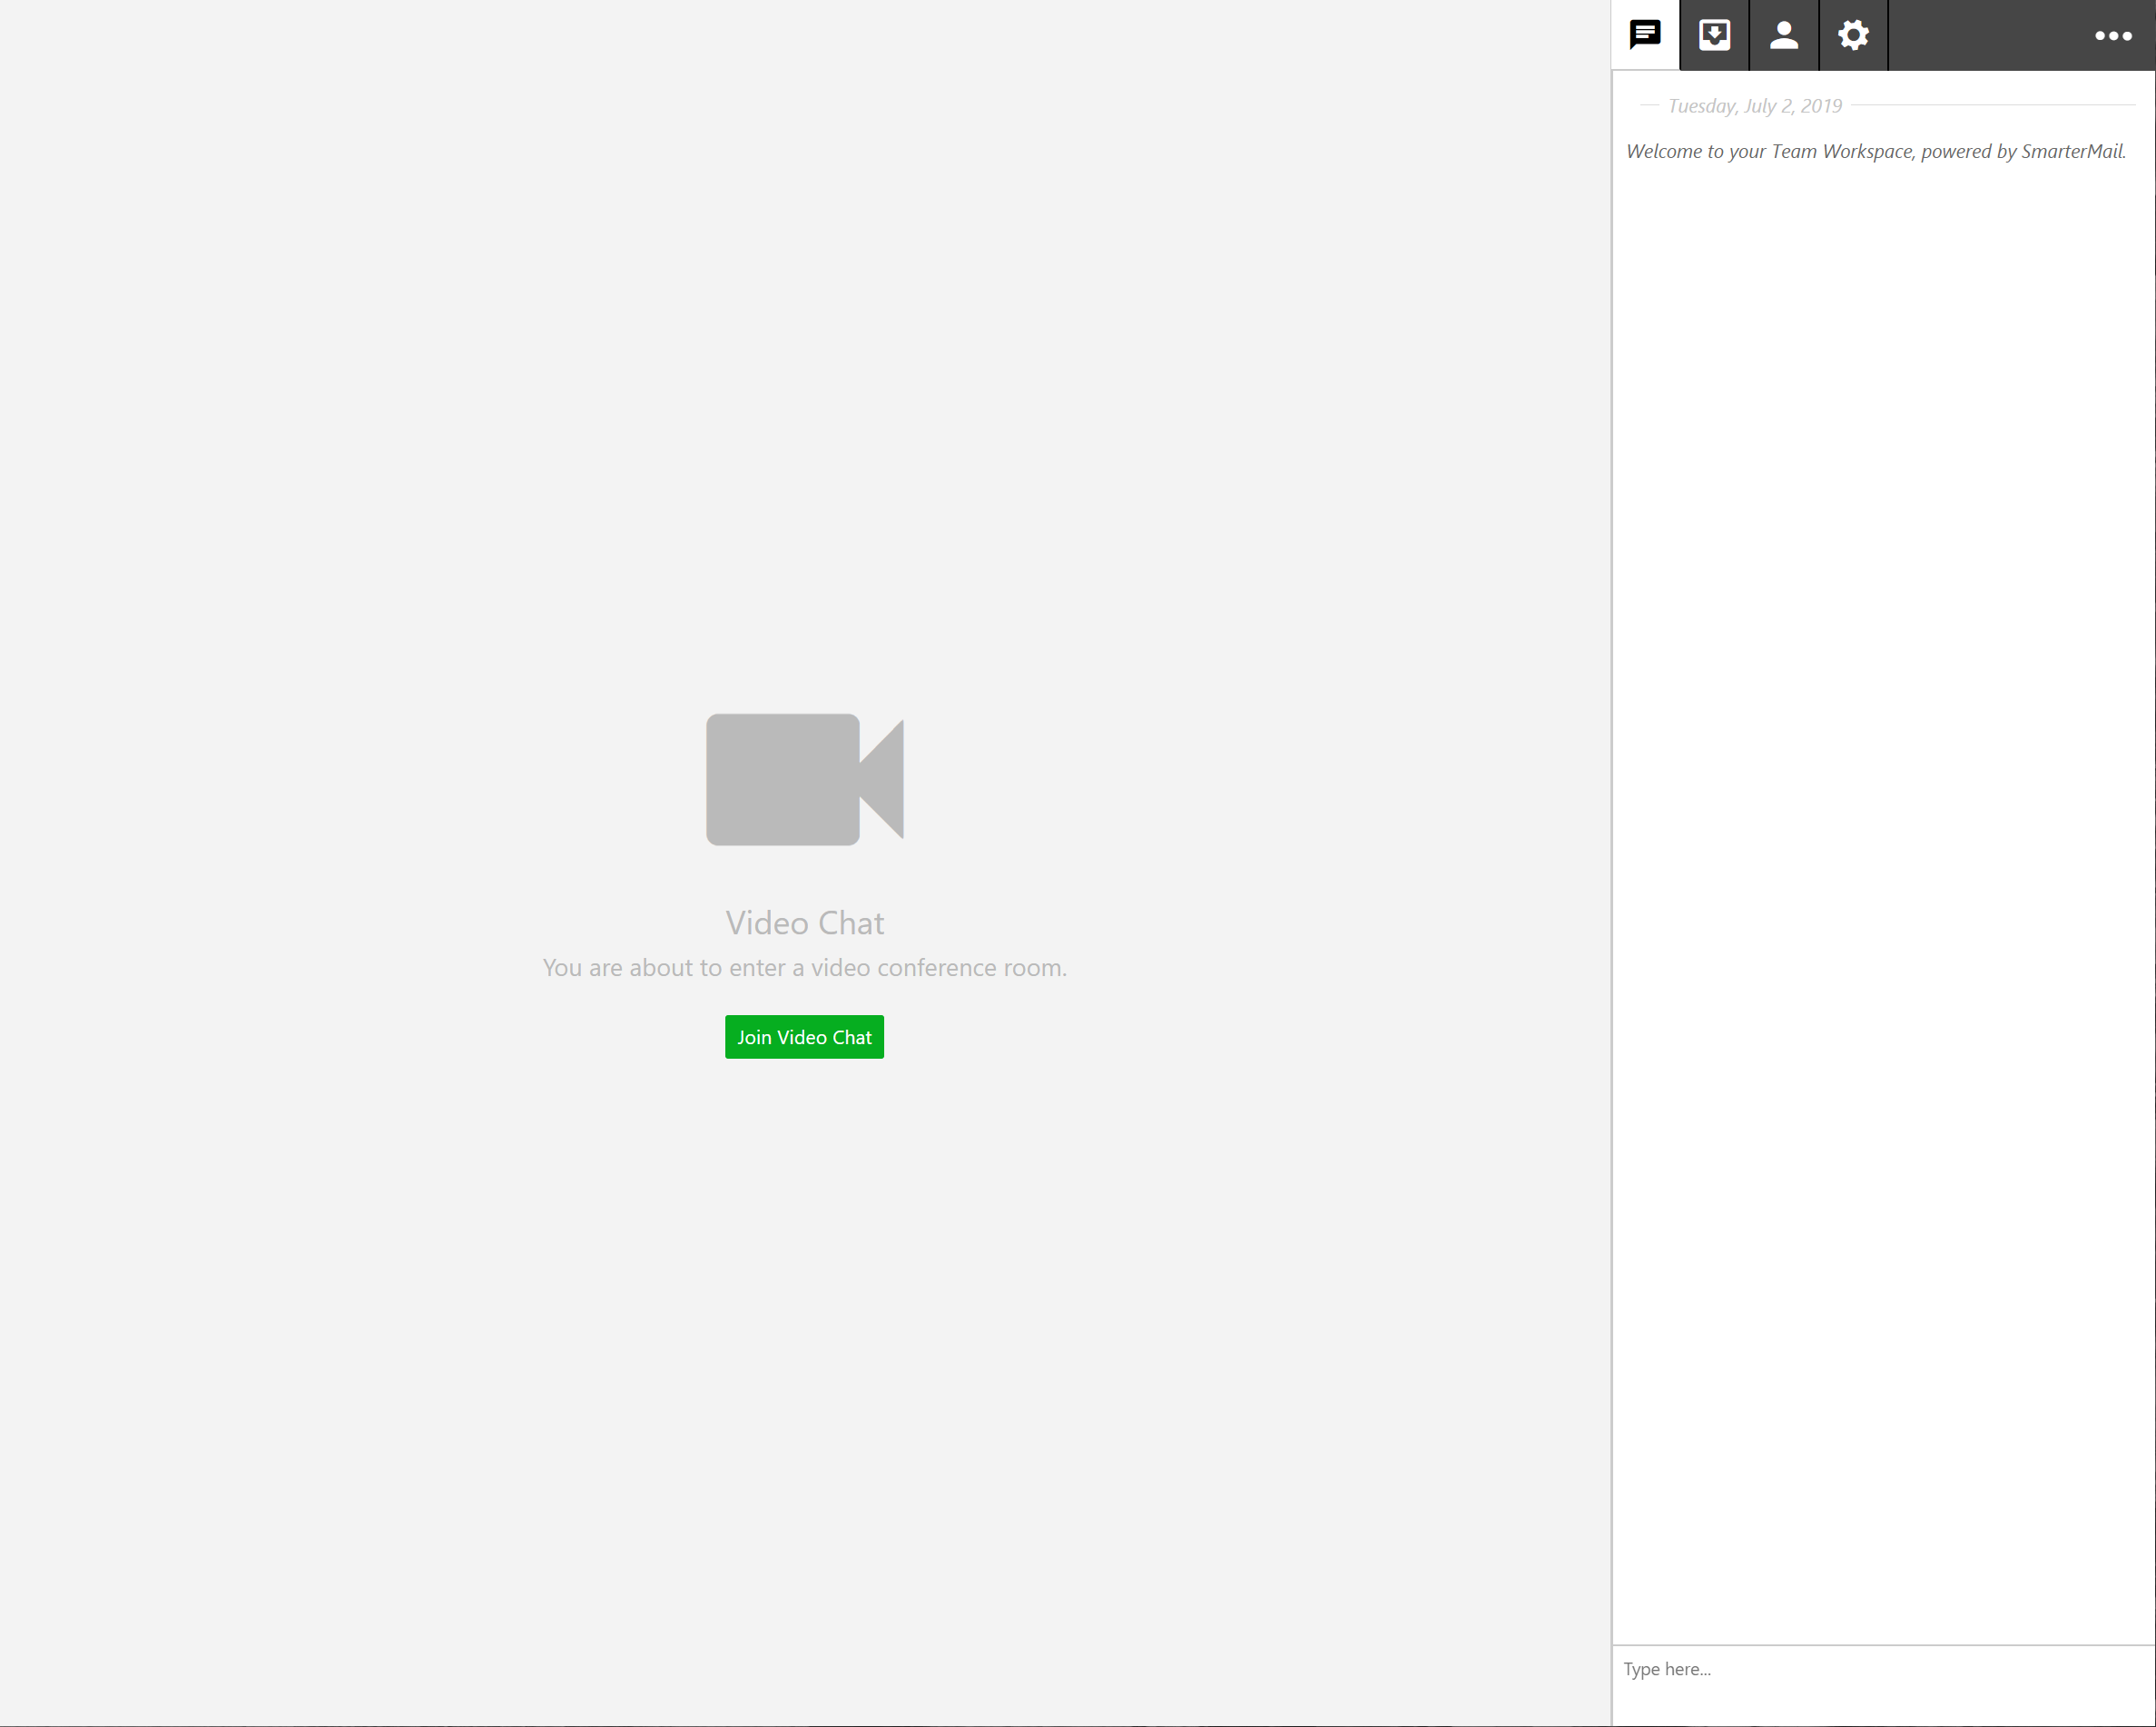Image resolution: width=2156 pixels, height=1727 pixels.
Task: Open the Chat messages tab
Action: tap(1645, 35)
